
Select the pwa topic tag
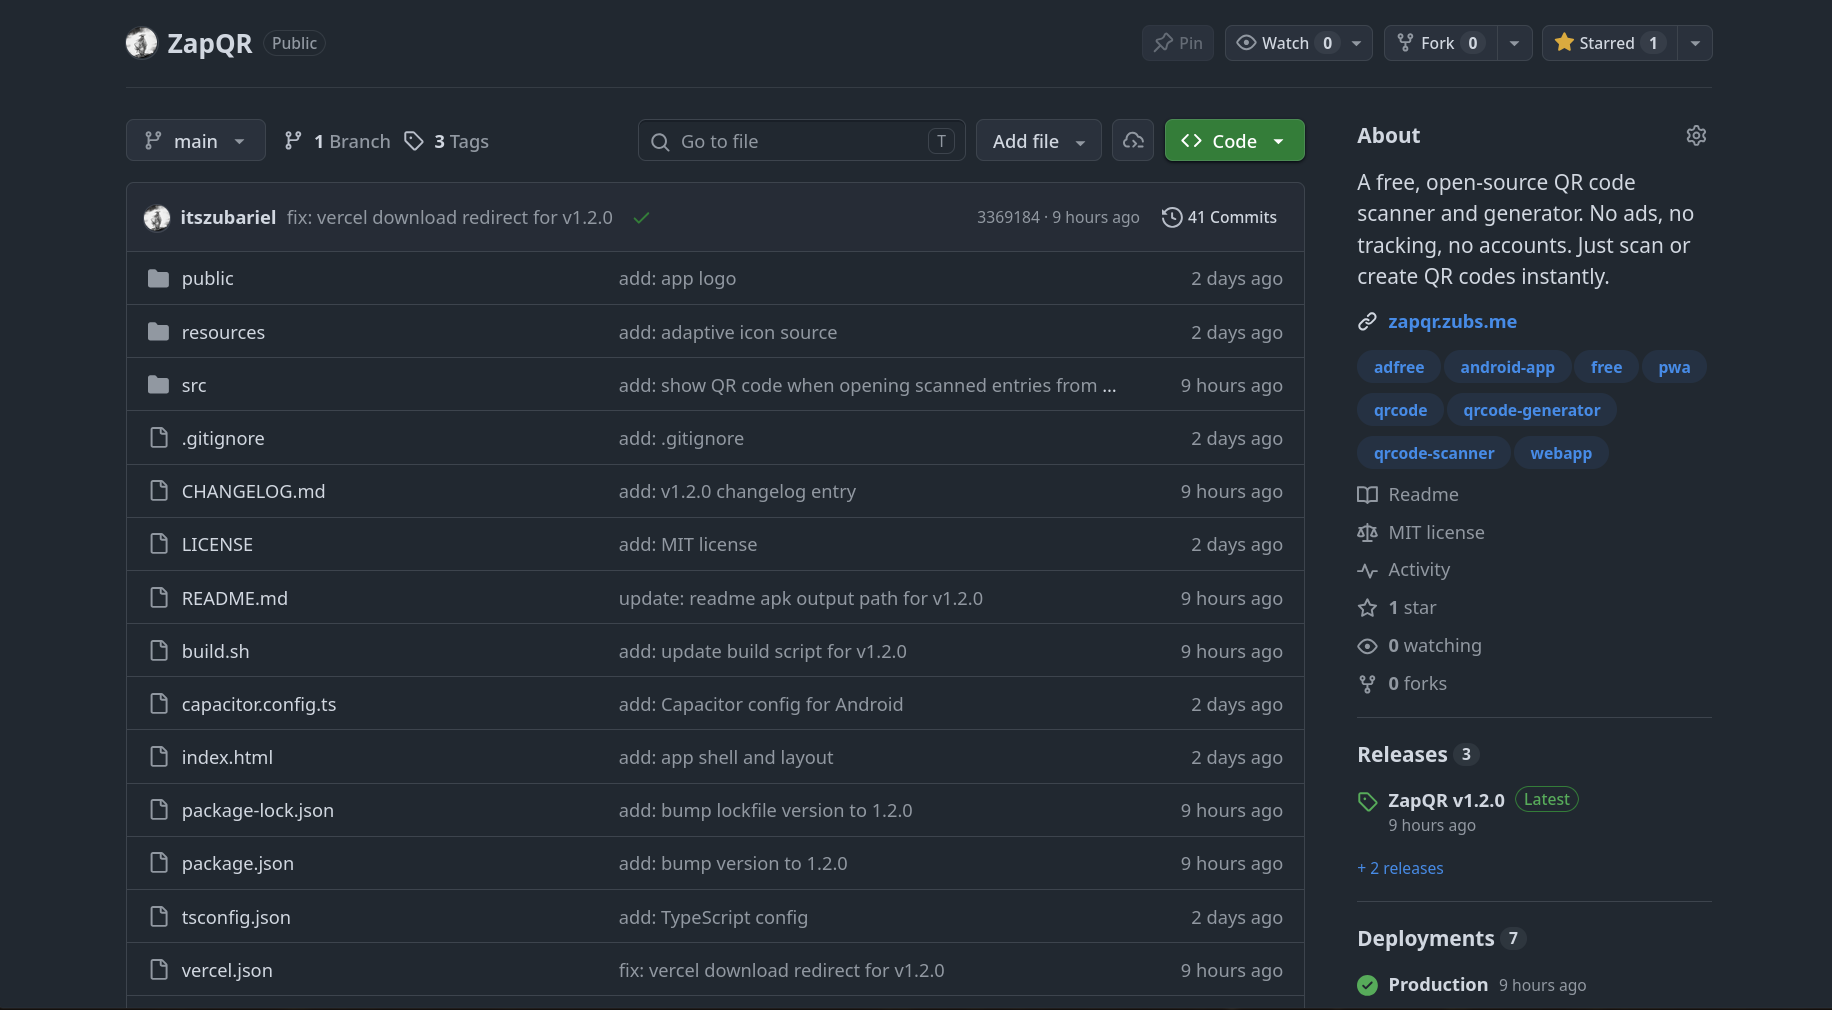(x=1674, y=367)
